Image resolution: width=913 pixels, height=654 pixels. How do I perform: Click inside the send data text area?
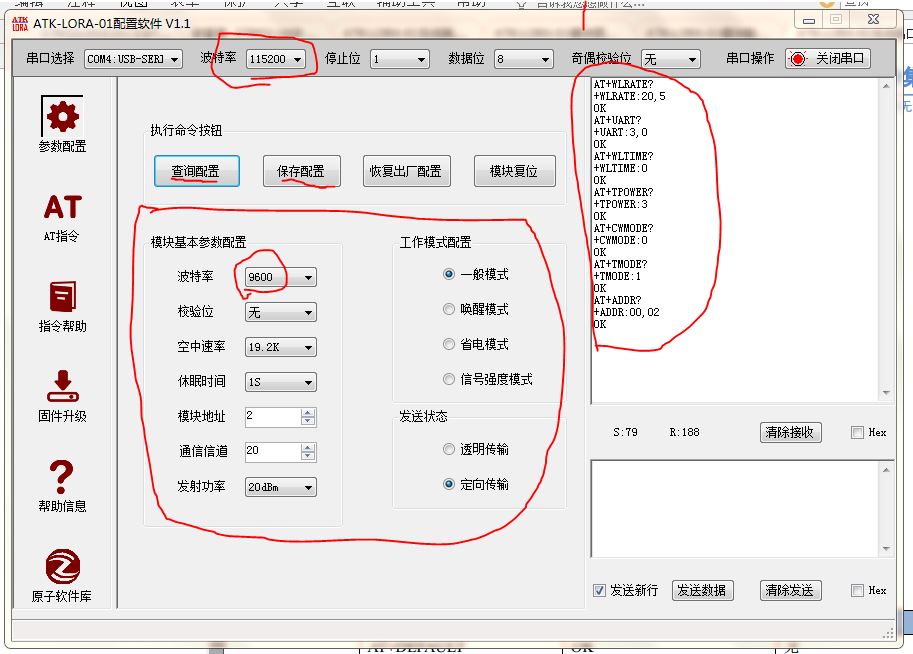(x=735, y=508)
